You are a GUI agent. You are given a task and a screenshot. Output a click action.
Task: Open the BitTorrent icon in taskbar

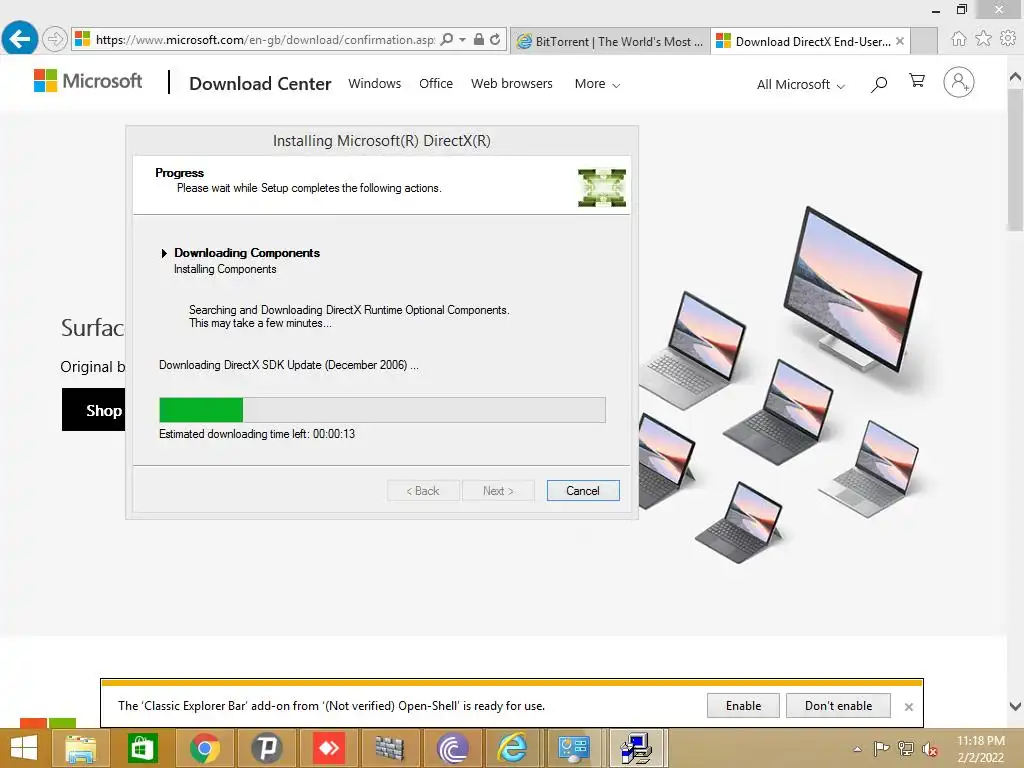click(452, 748)
